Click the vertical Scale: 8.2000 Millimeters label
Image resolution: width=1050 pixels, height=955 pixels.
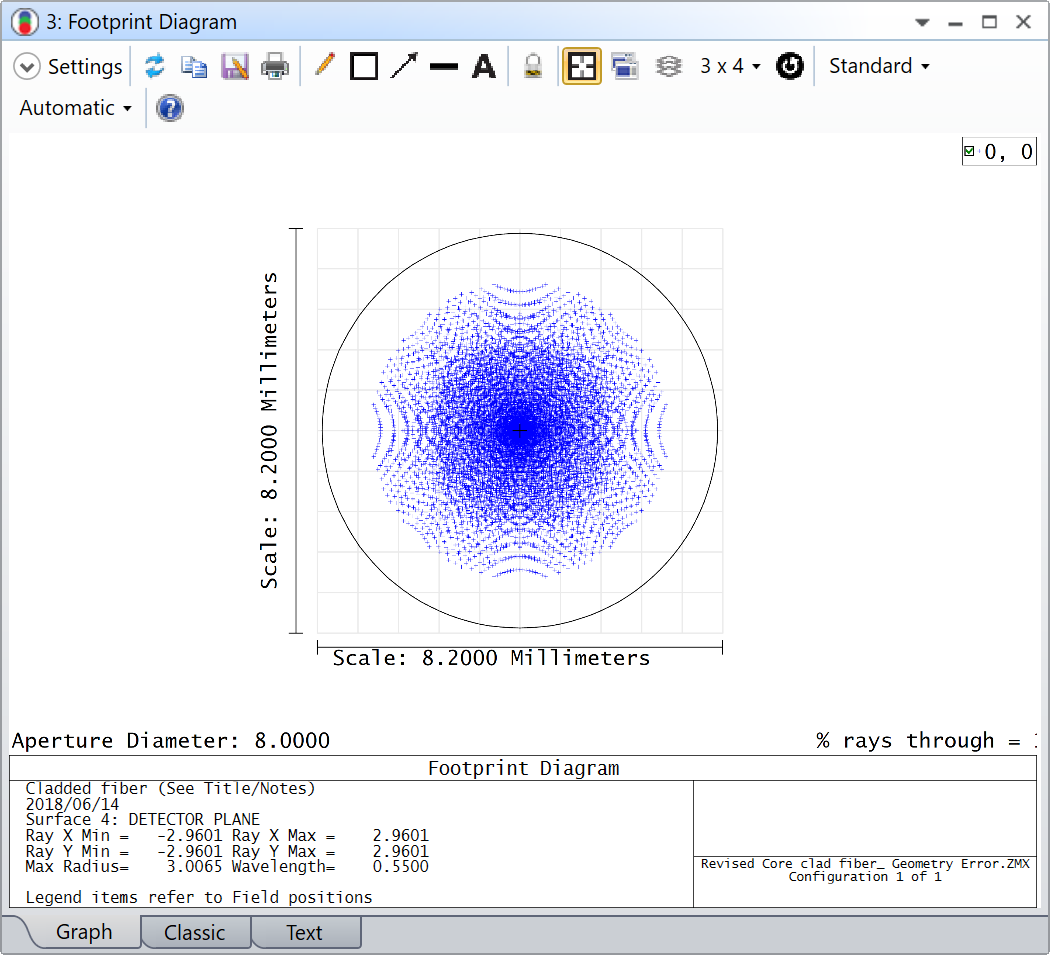tap(269, 431)
